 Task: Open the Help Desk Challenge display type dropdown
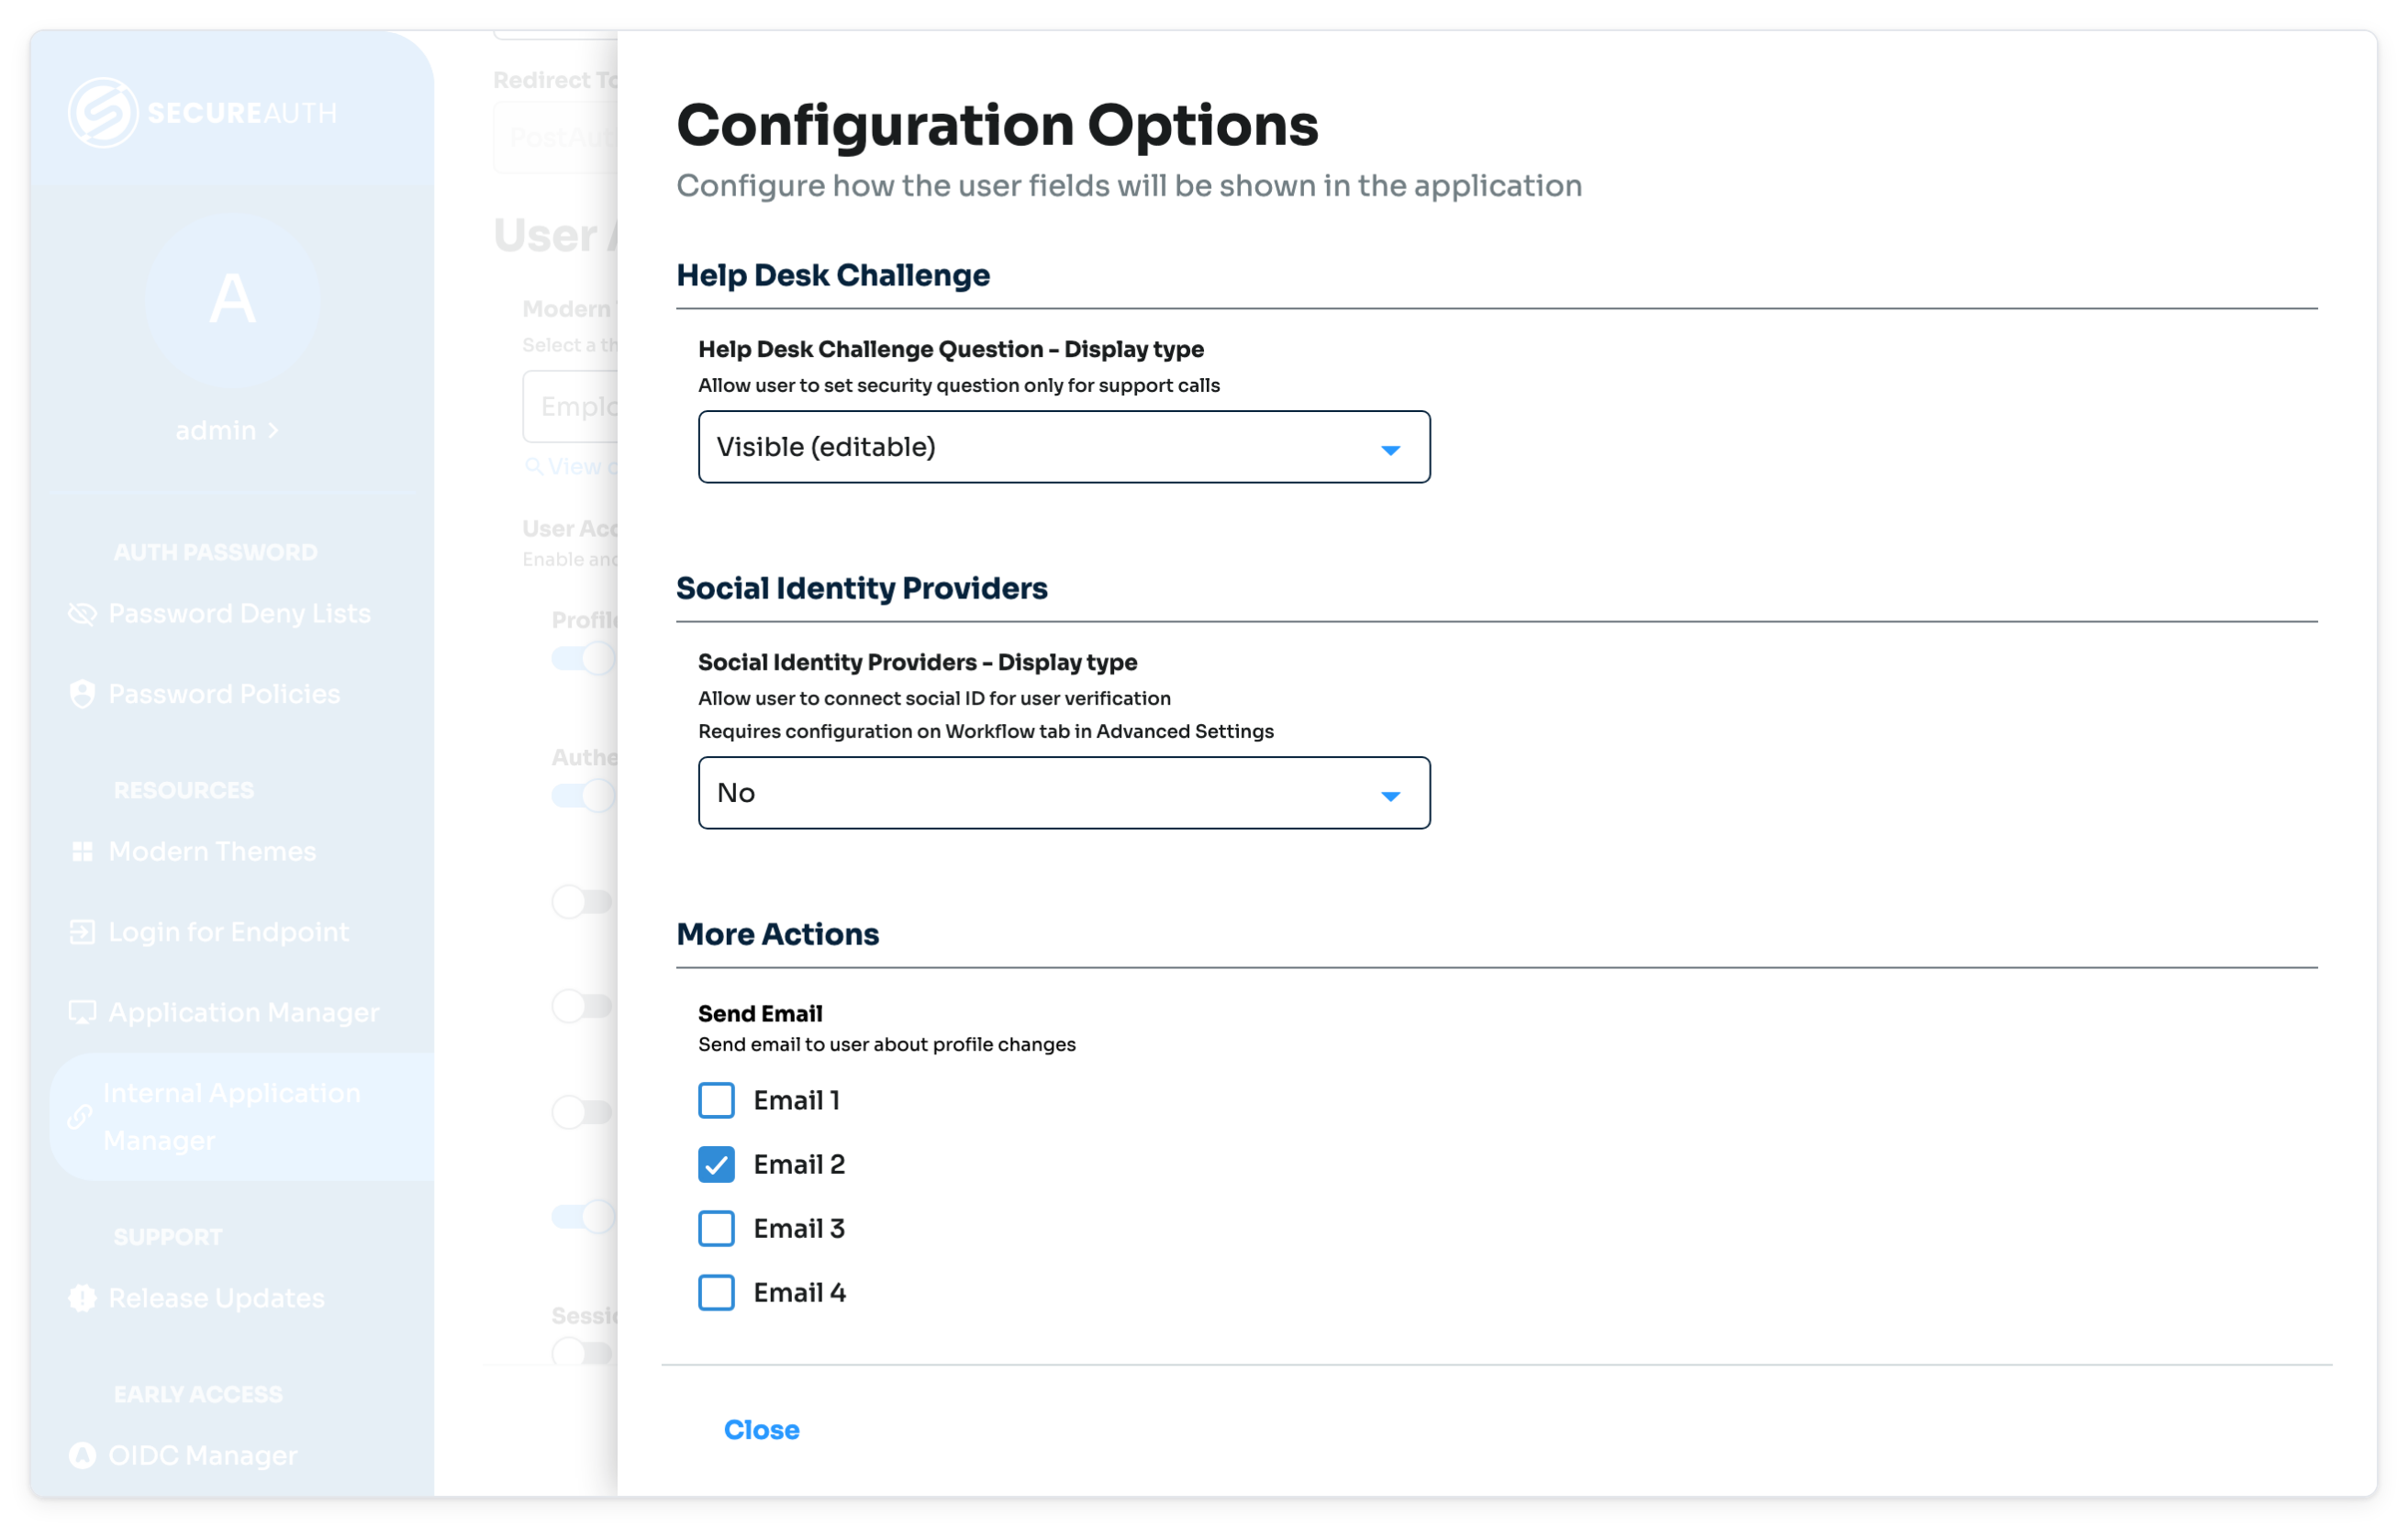click(1064, 447)
